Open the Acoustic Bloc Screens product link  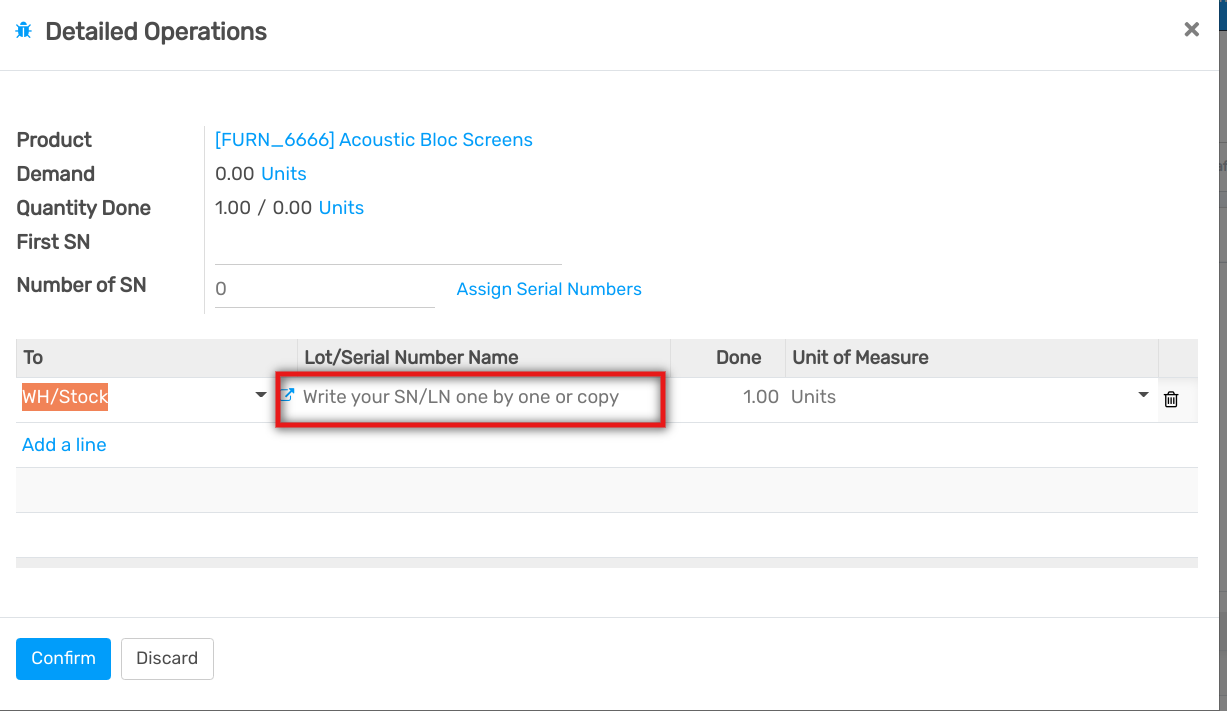pos(374,140)
